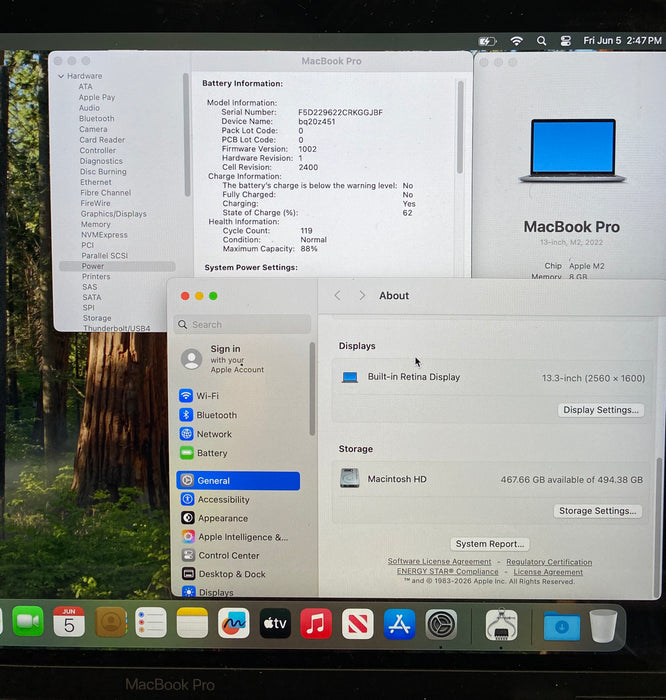The width and height of the screenshot is (666, 700).
Task: Open the Calendar app in Dock
Action: (x=69, y=621)
